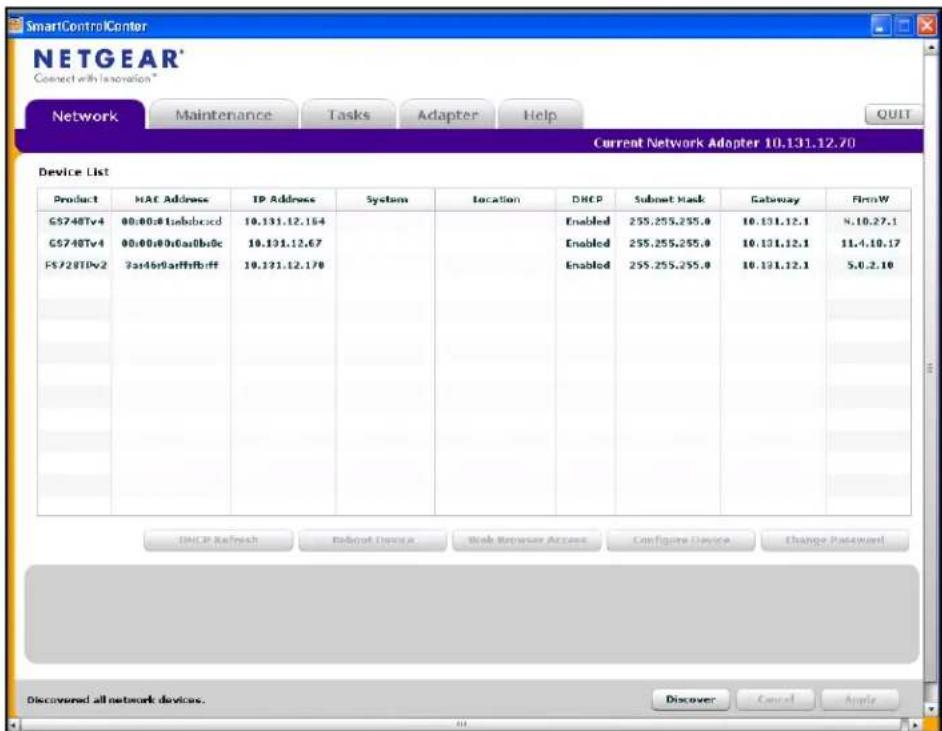Screen dimensions: 942x731
Task: Click firmware version 11.4.10.17
Action: (x=870, y=243)
